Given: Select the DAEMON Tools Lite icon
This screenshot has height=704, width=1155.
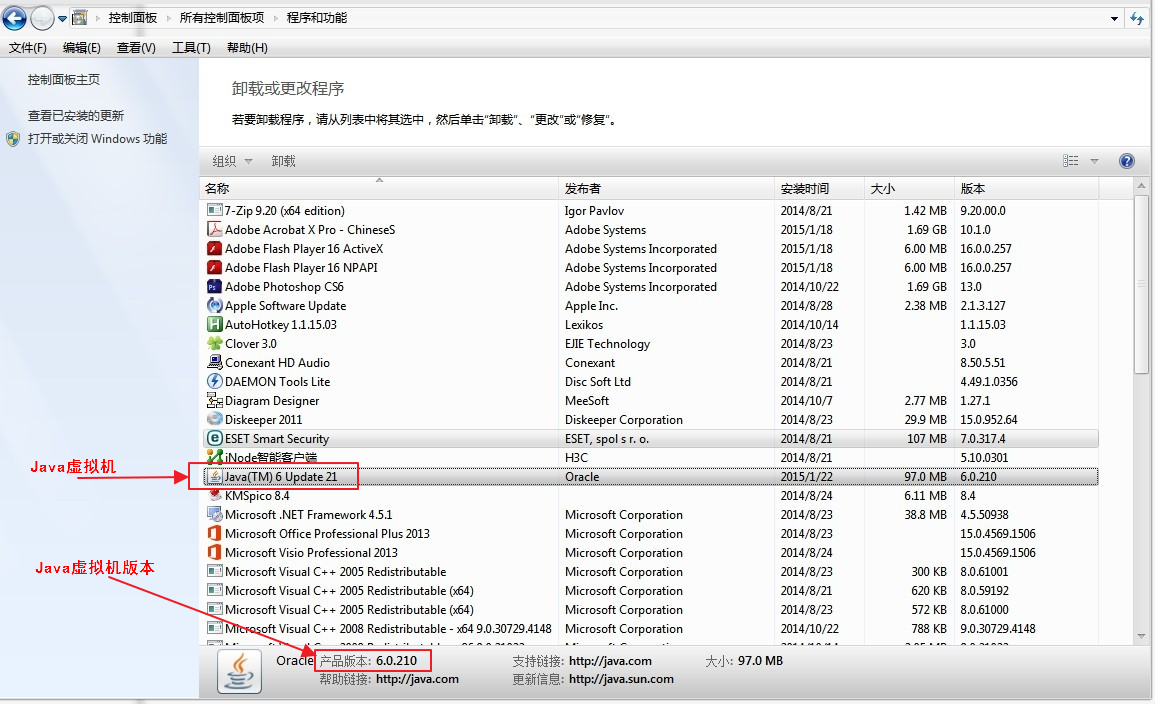Looking at the screenshot, I should tap(214, 382).
